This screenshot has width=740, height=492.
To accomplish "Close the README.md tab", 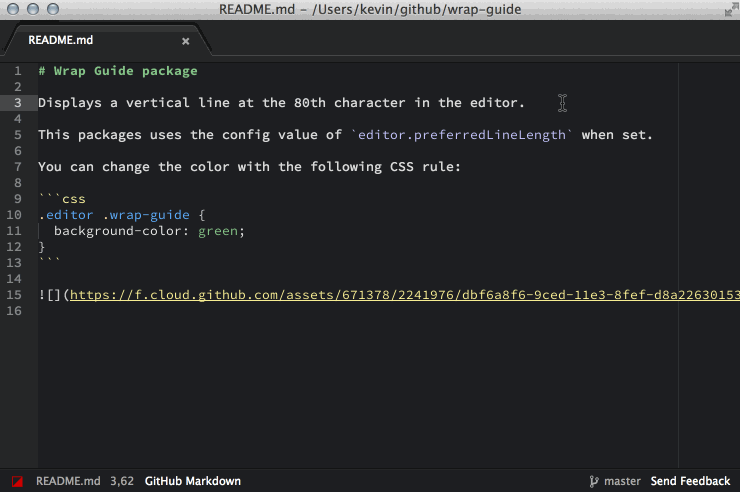I will point(185,41).
